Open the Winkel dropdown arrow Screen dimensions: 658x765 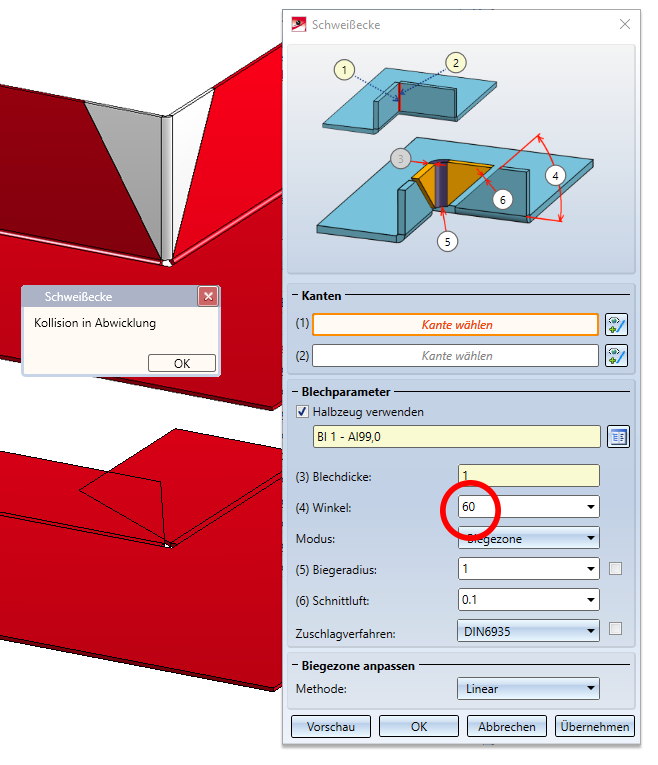pos(591,507)
